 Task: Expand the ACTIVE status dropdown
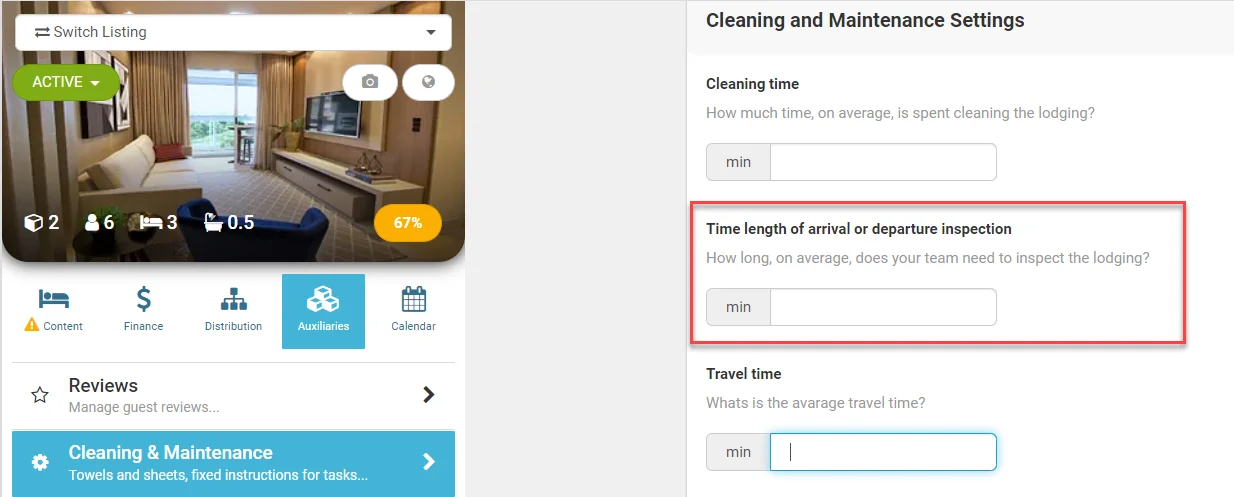click(66, 83)
